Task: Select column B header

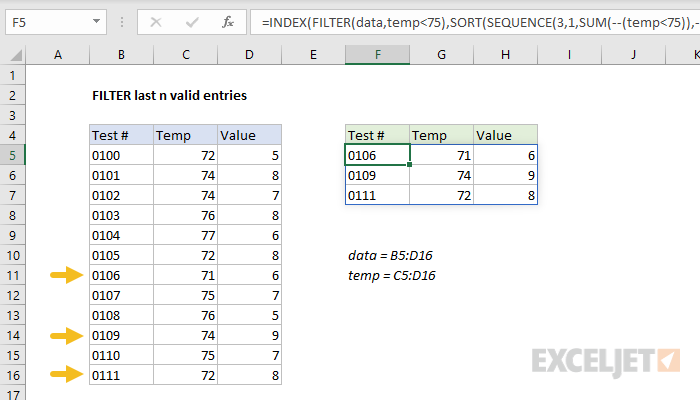Action: [121, 55]
